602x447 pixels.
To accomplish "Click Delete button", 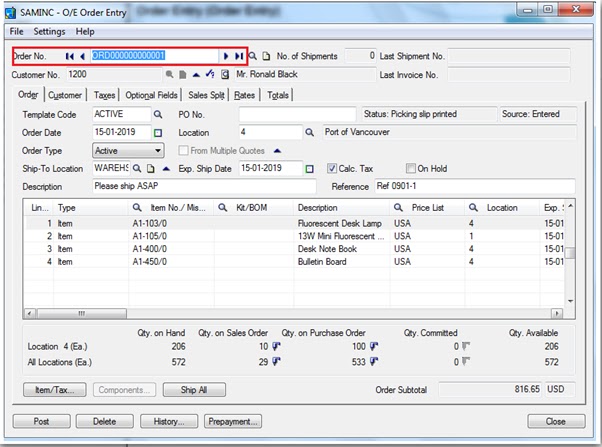I will 104,421.
